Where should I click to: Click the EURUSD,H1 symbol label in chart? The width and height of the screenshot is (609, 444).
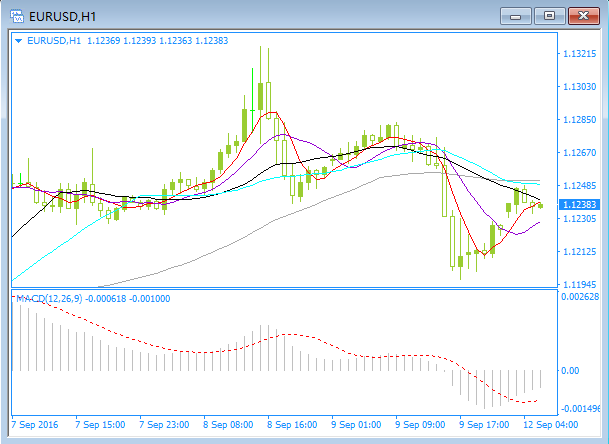[54, 41]
